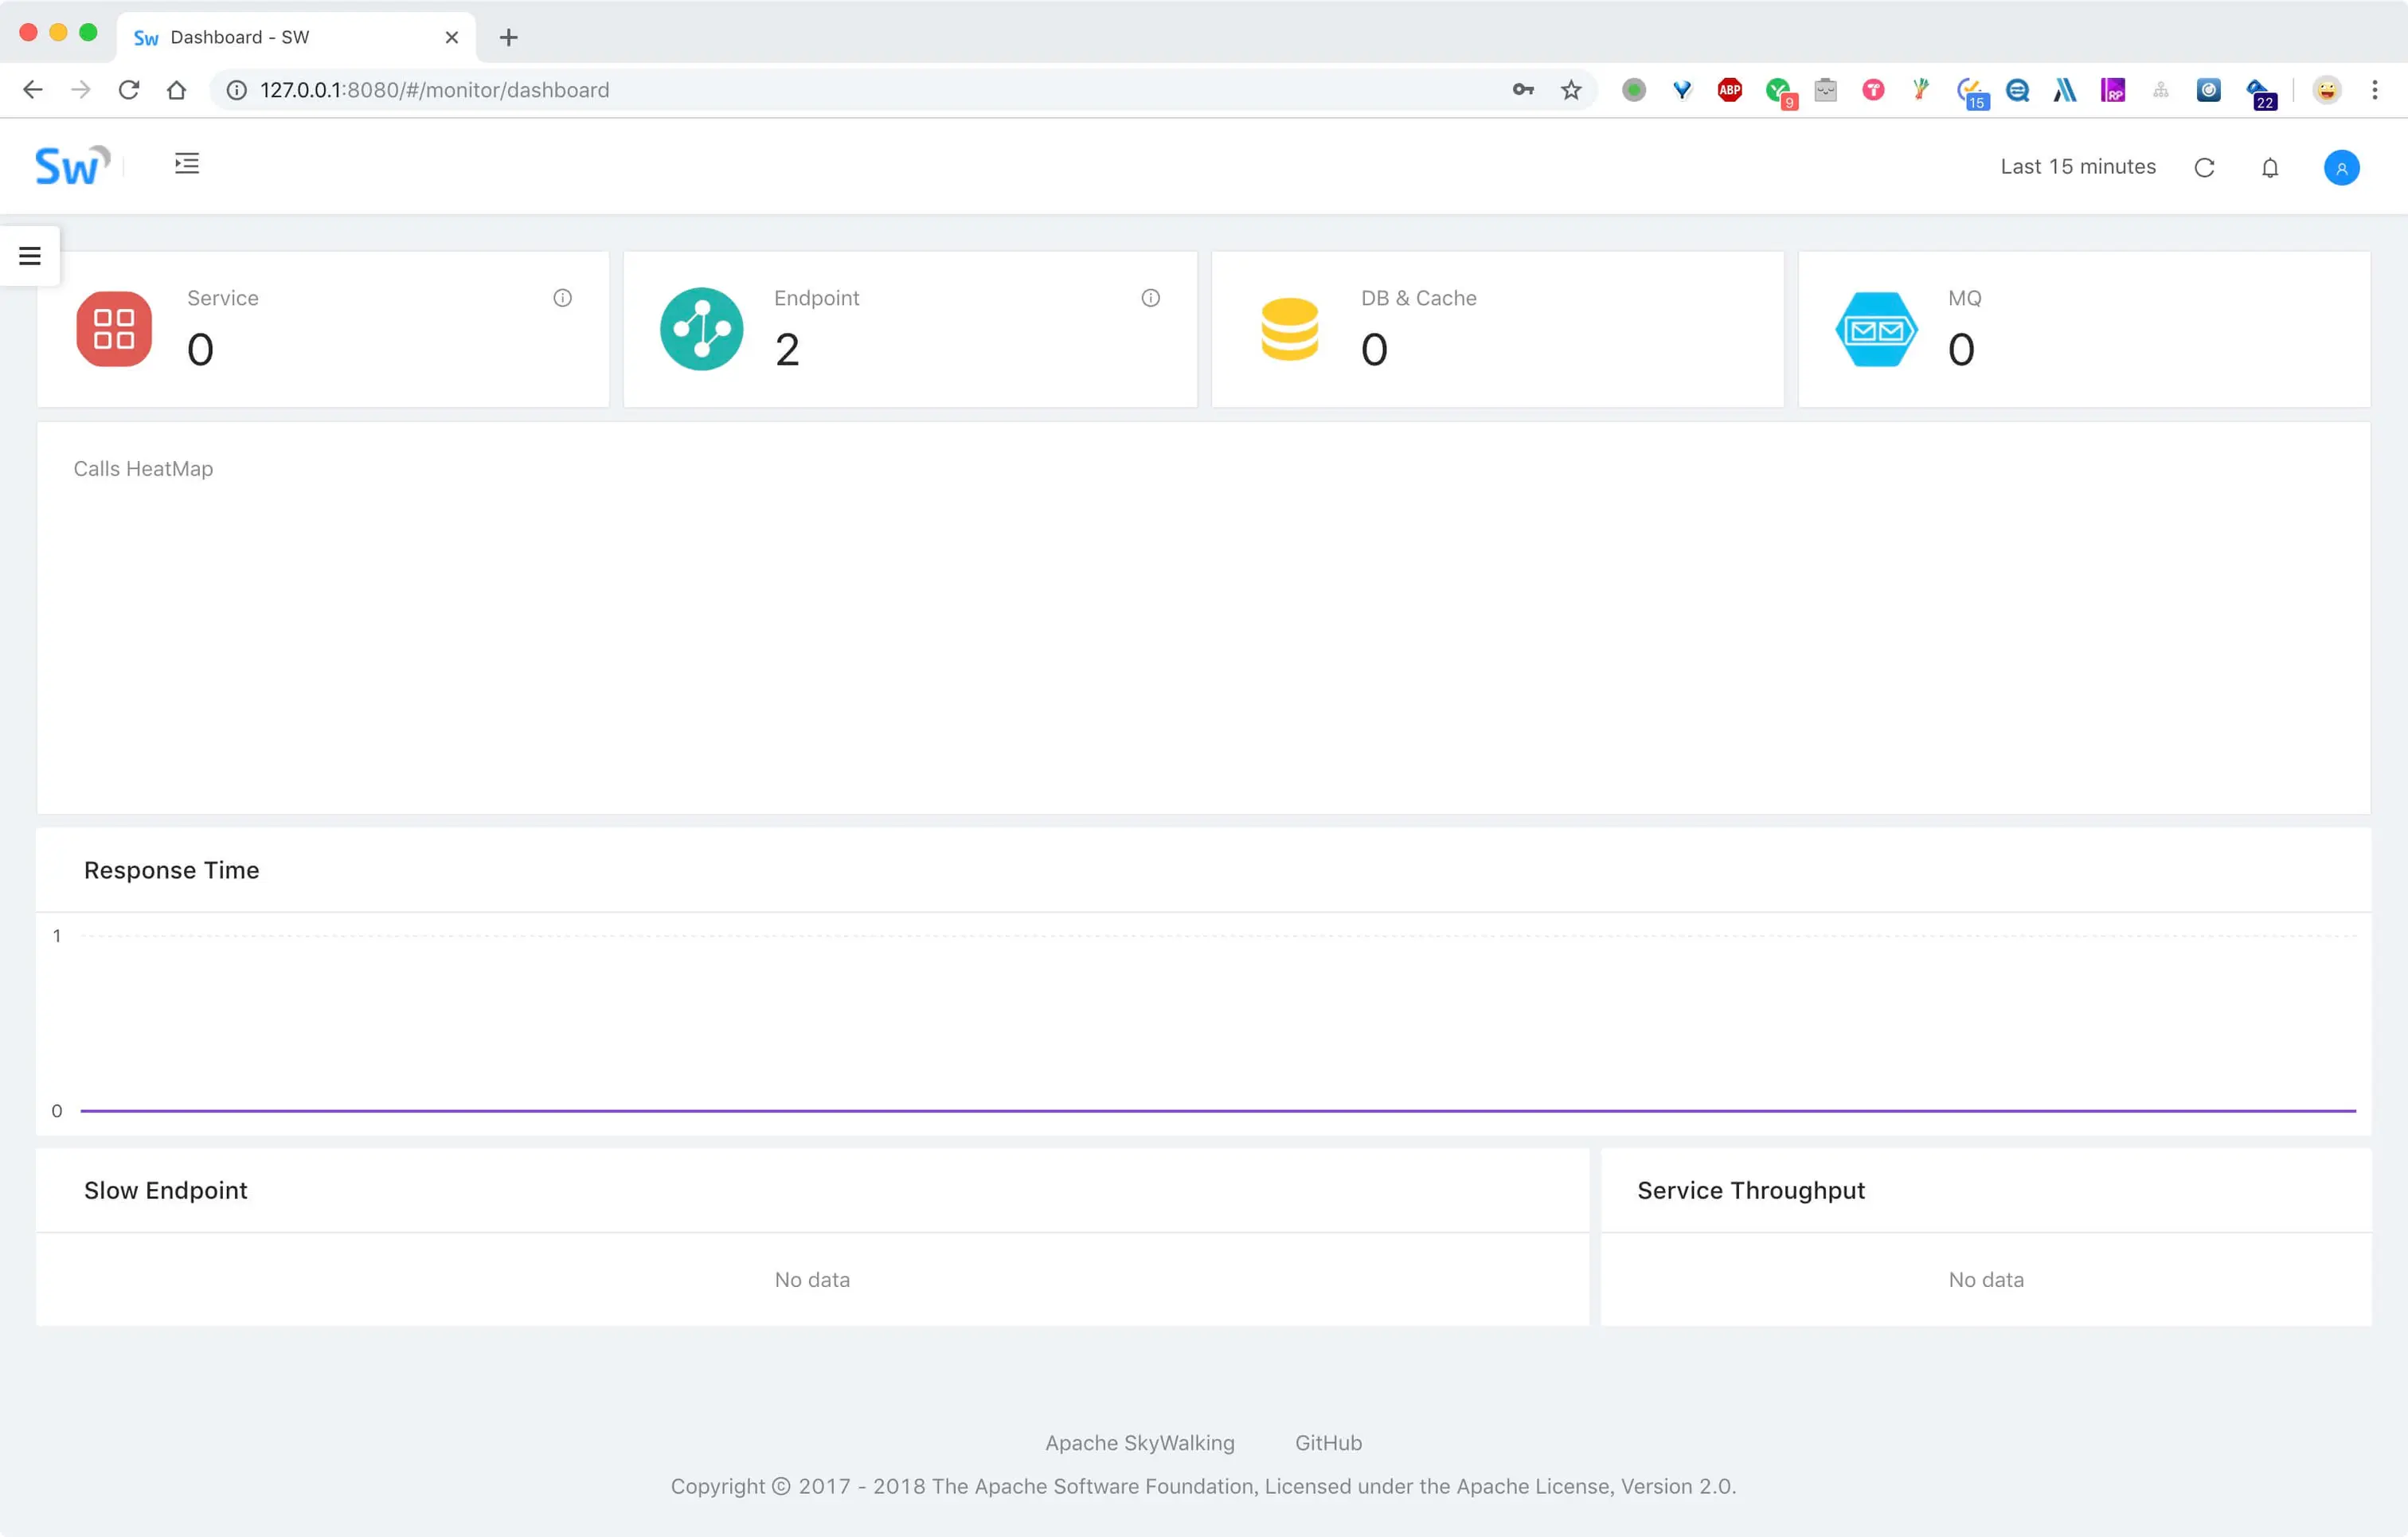Open a new browser tab

point(508,38)
